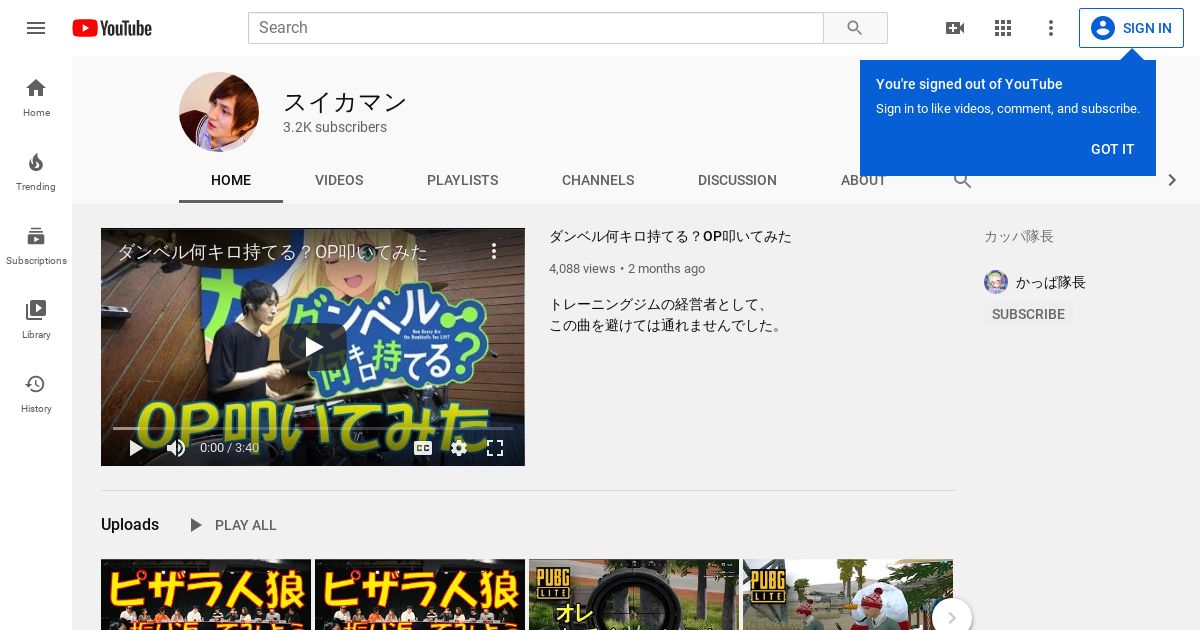This screenshot has width=1200, height=630.
Task: Open the PUBG Lite snowman thumbnail
Action: (848, 595)
